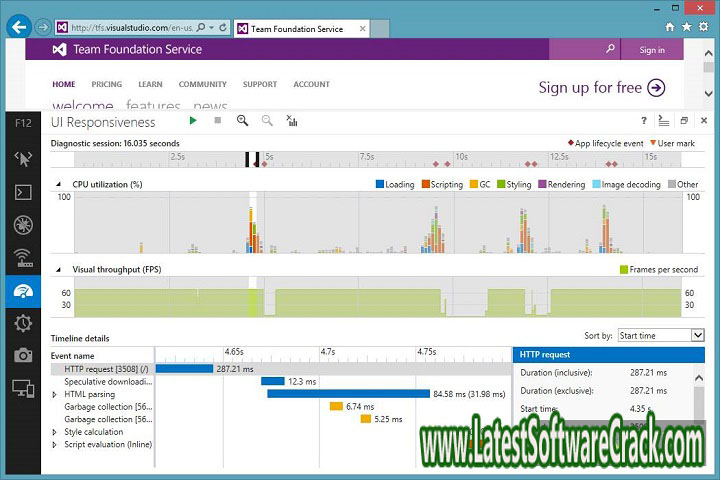Viewport: 720px width, 480px height.
Task: Click the browser Back arrow button
Action: [19, 27]
